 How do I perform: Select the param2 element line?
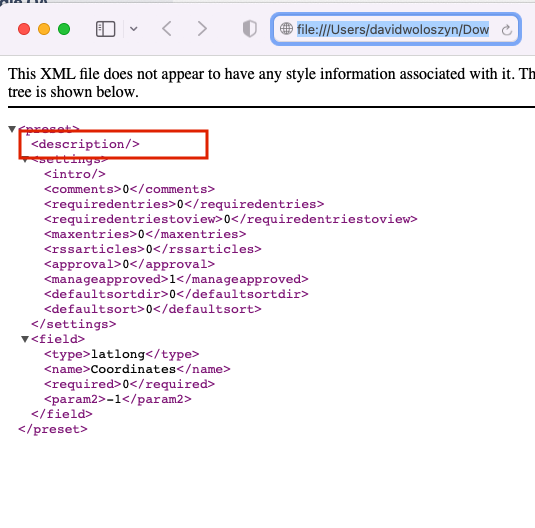pos(118,399)
